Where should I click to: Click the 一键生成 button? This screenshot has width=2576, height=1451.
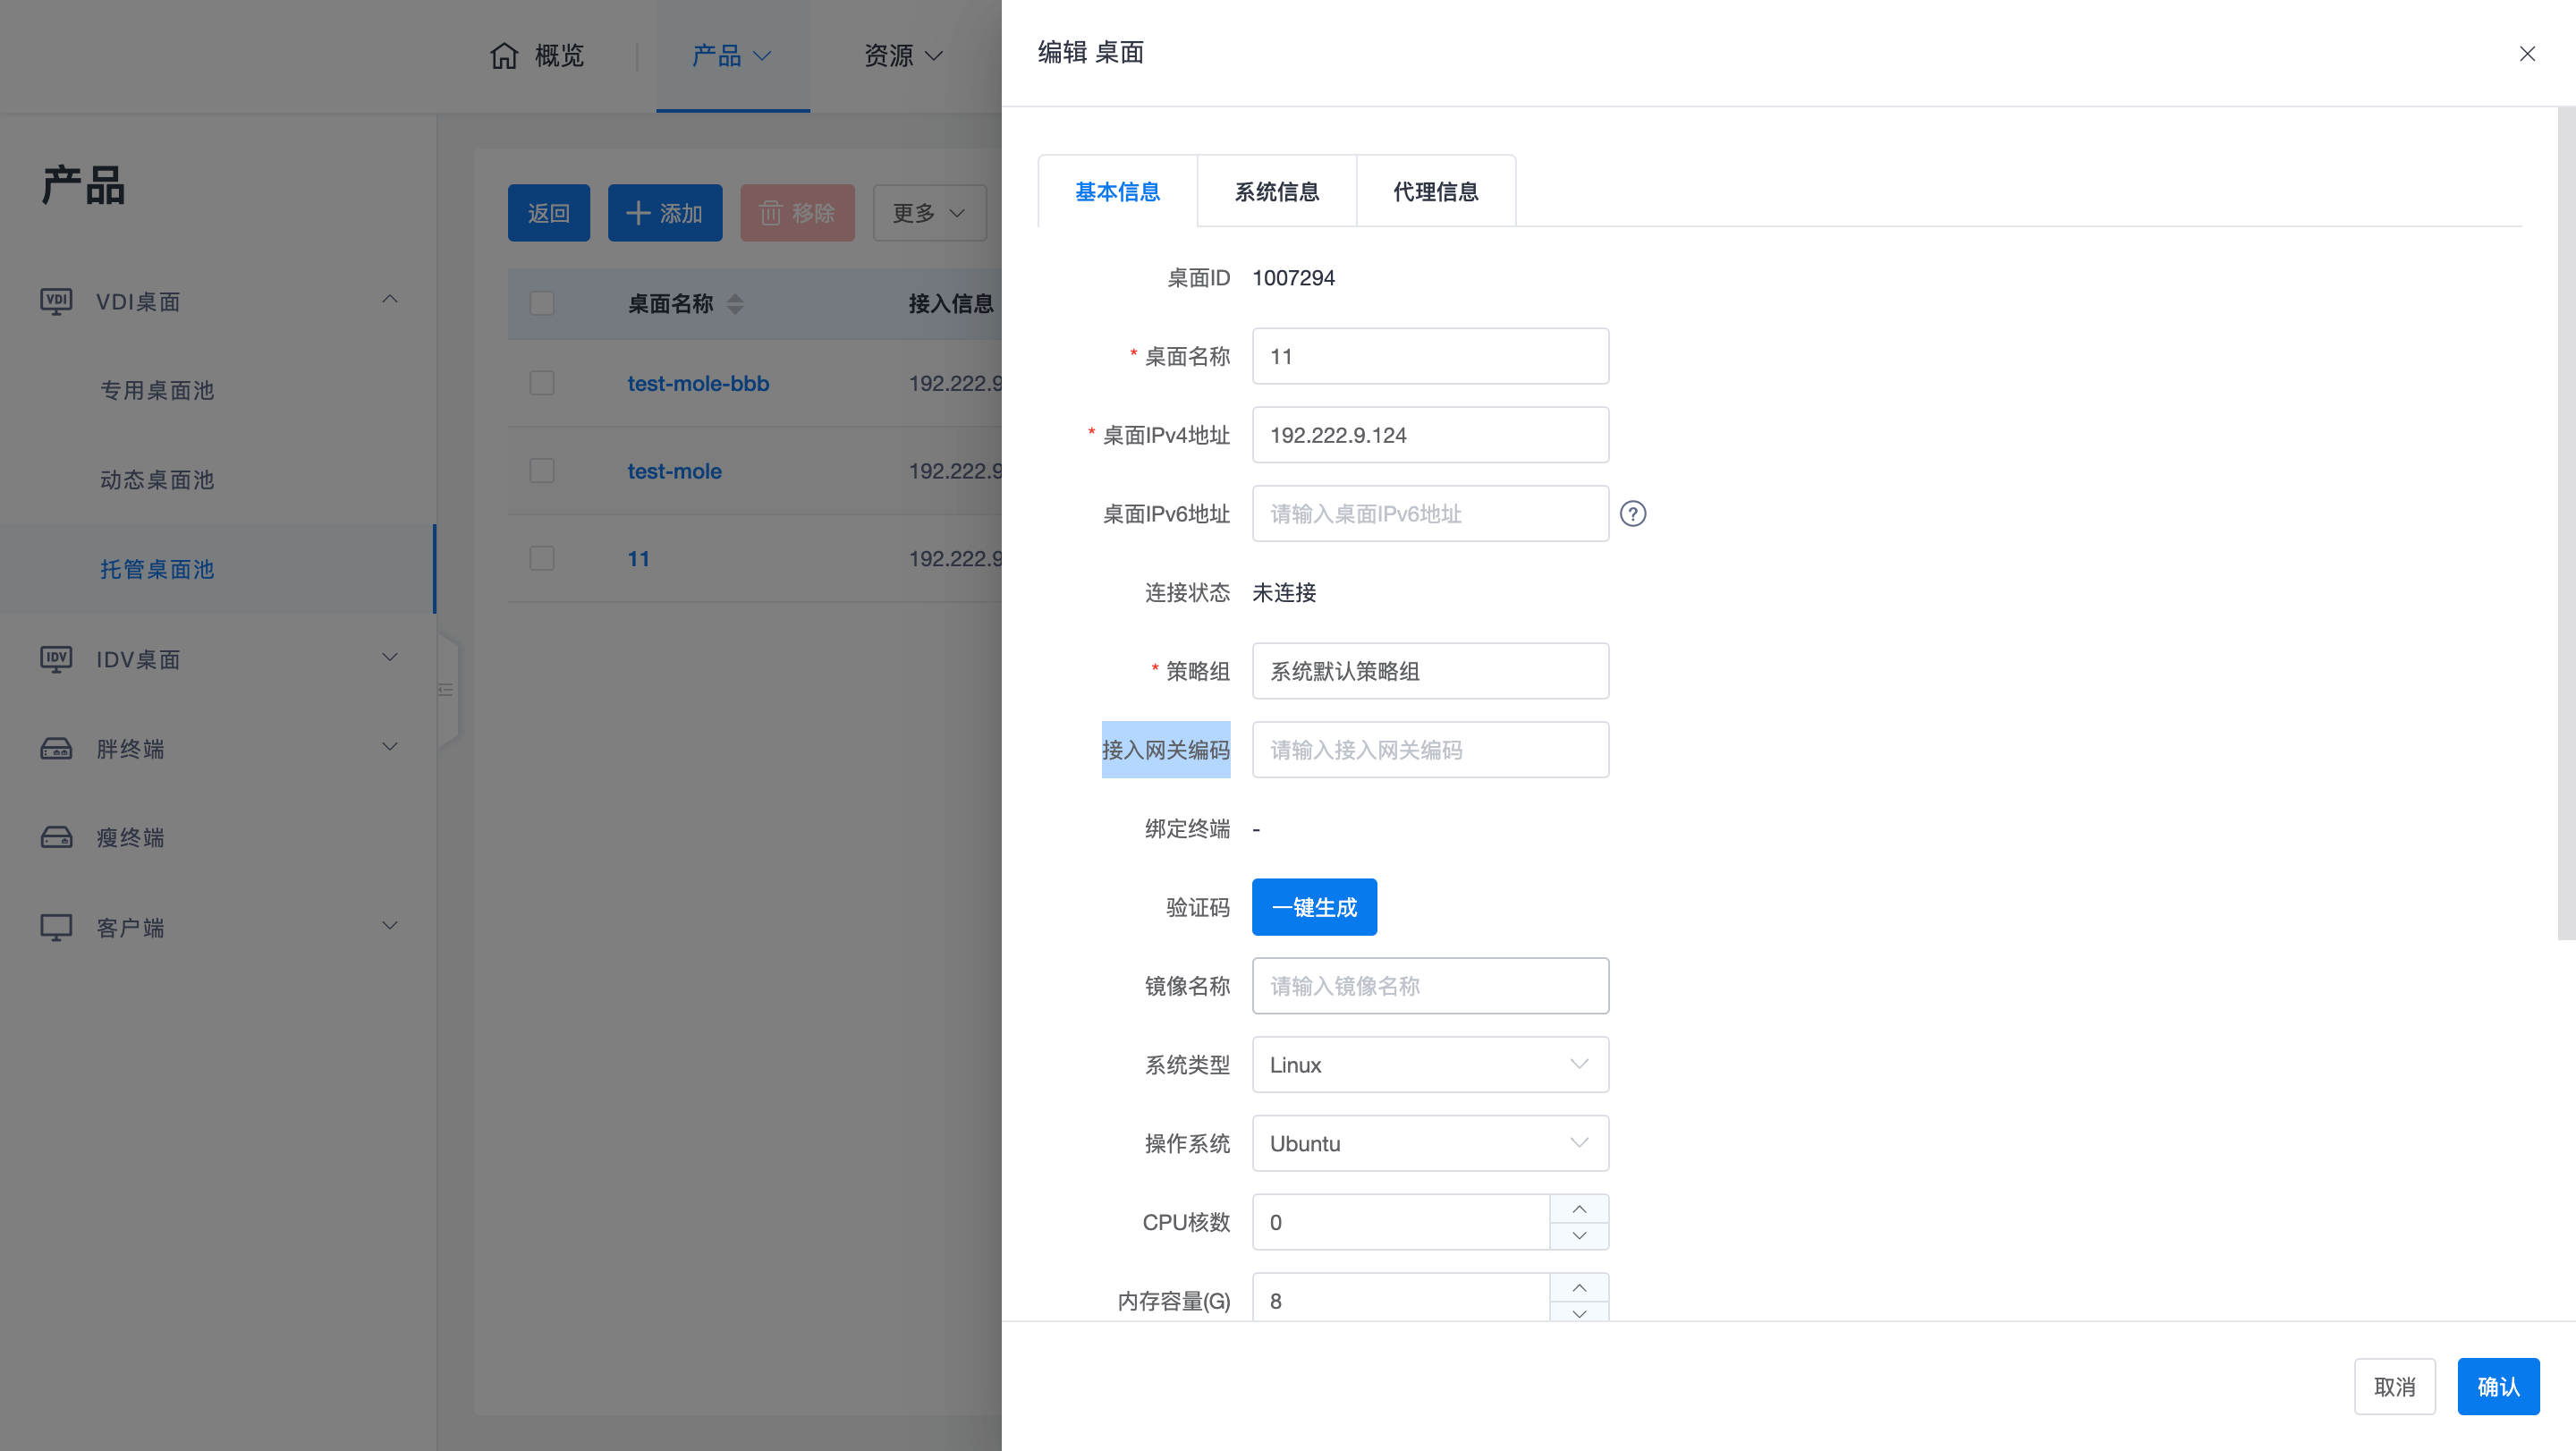click(1313, 907)
